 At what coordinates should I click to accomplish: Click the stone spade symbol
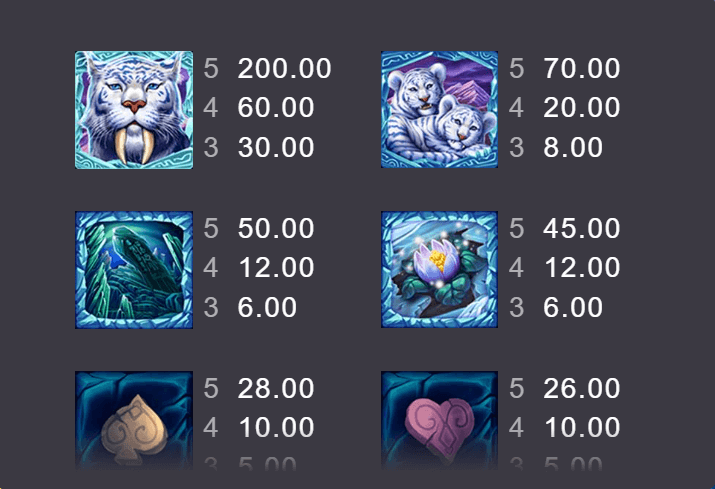[x=134, y=420]
